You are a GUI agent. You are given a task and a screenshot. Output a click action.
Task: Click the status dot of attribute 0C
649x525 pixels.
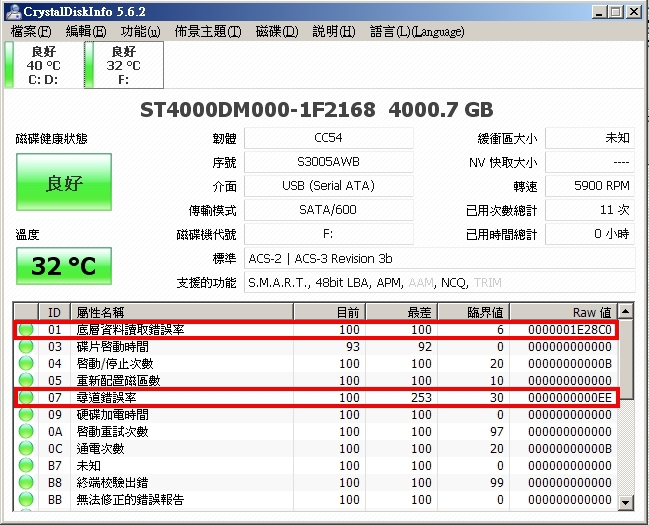[x=26, y=448]
